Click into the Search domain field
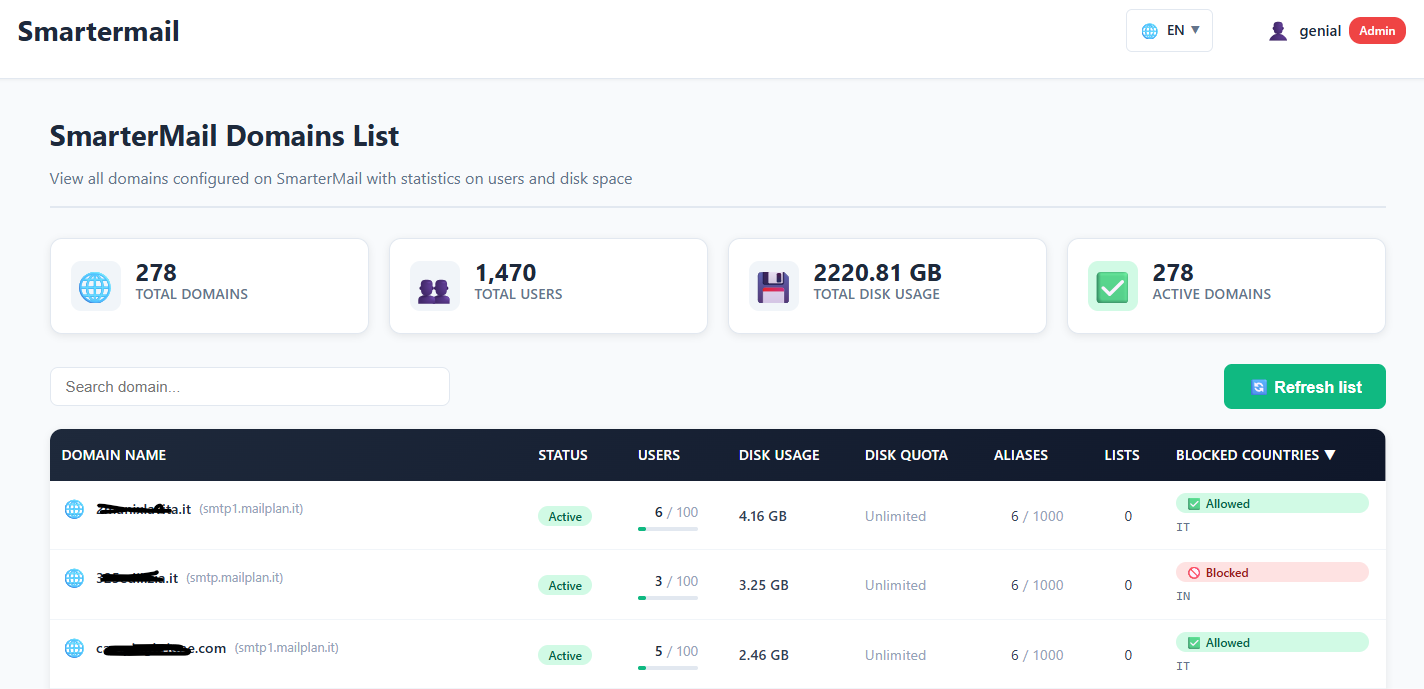1424x689 pixels. click(x=250, y=387)
